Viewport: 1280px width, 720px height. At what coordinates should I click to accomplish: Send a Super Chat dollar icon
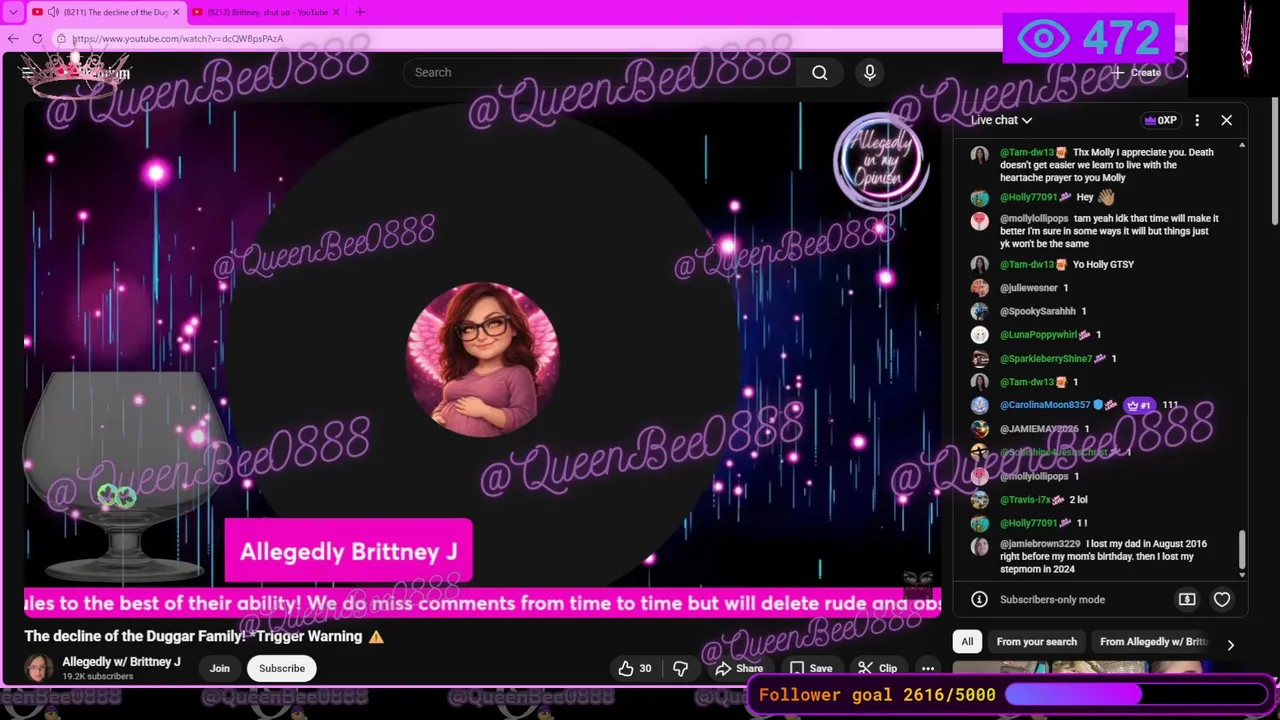point(1187,599)
